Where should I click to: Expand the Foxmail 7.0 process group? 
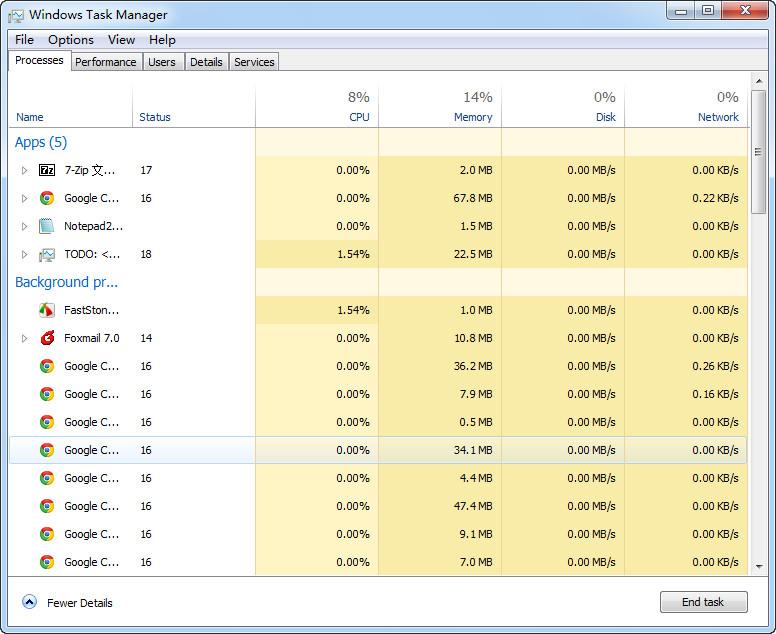click(24, 339)
